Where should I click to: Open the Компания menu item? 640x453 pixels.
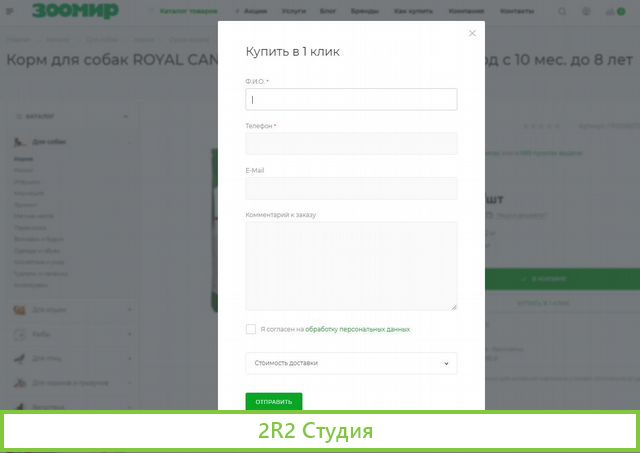tap(466, 11)
